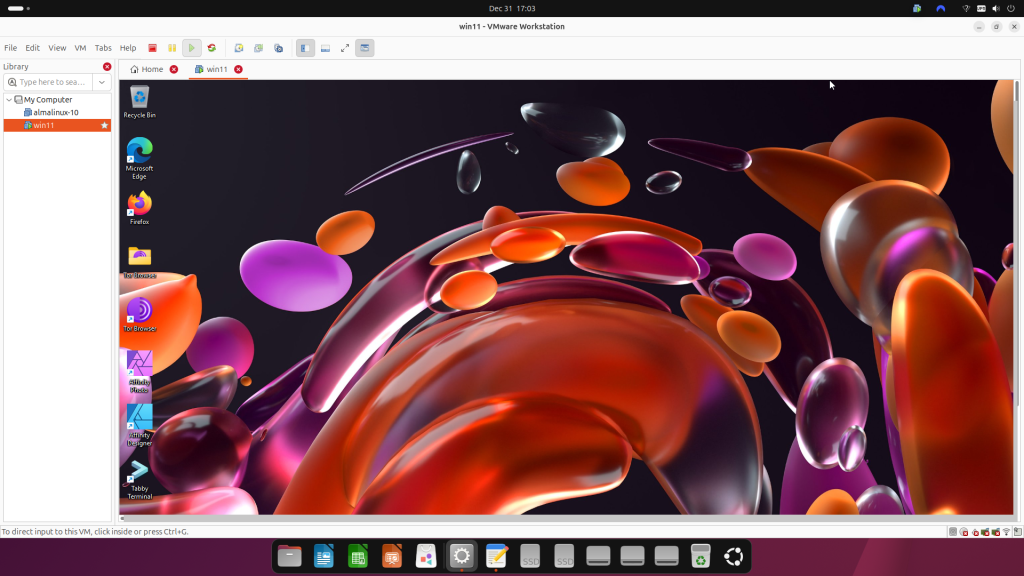The width and height of the screenshot is (1024, 576).
Task: Suspend the guest with the pause icon
Action: click(172, 47)
